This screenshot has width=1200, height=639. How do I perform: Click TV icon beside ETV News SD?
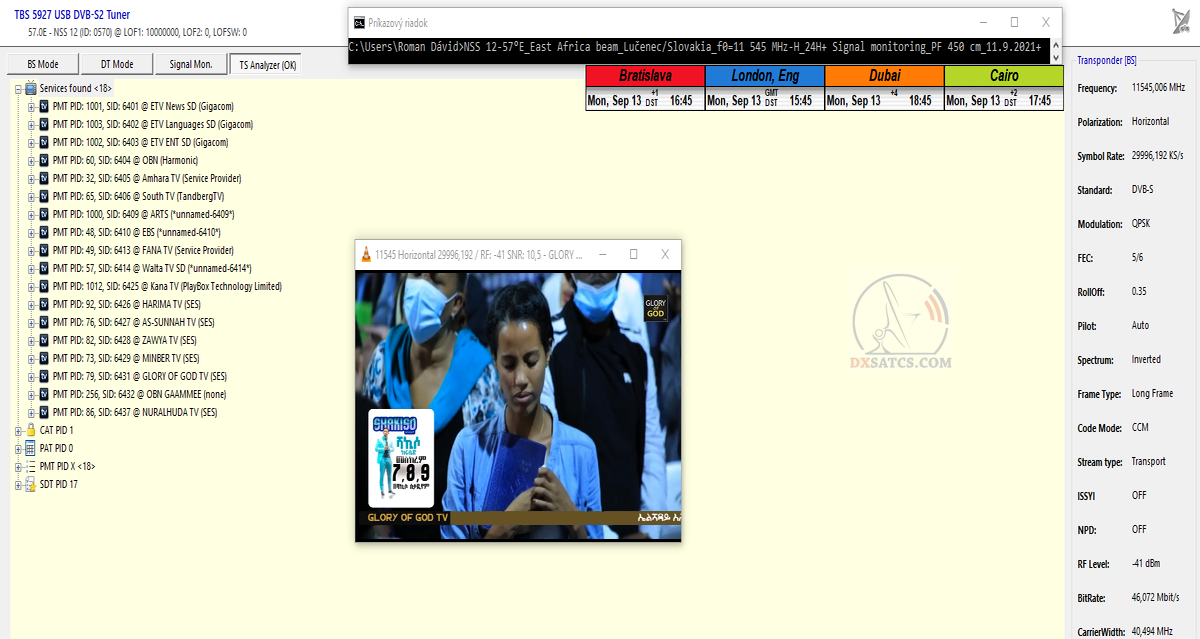tap(44, 106)
